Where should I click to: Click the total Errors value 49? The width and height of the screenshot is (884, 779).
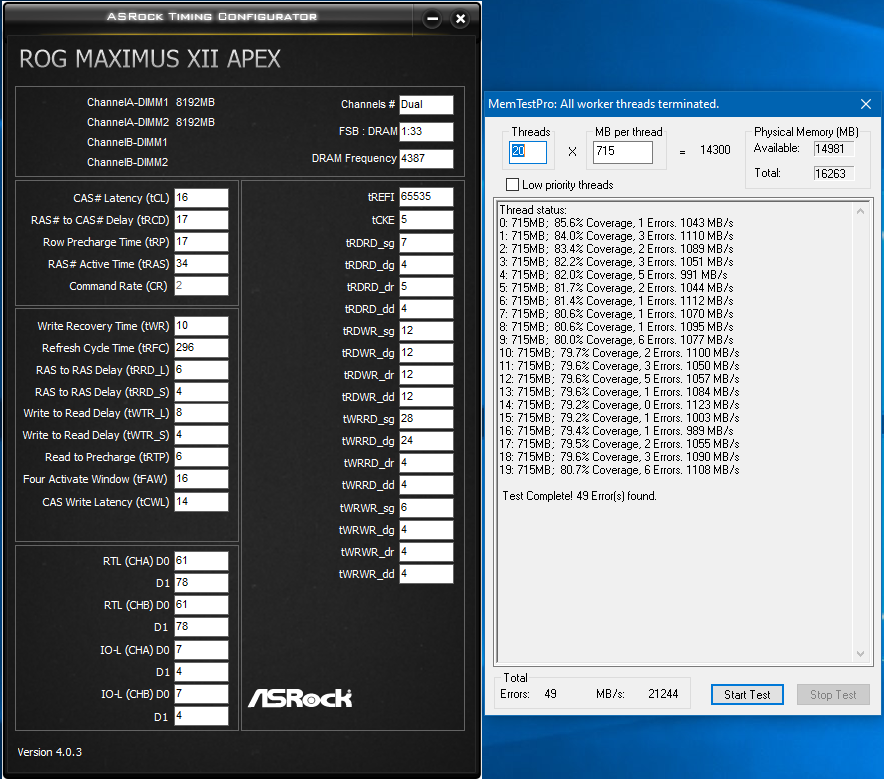(550, 694)
